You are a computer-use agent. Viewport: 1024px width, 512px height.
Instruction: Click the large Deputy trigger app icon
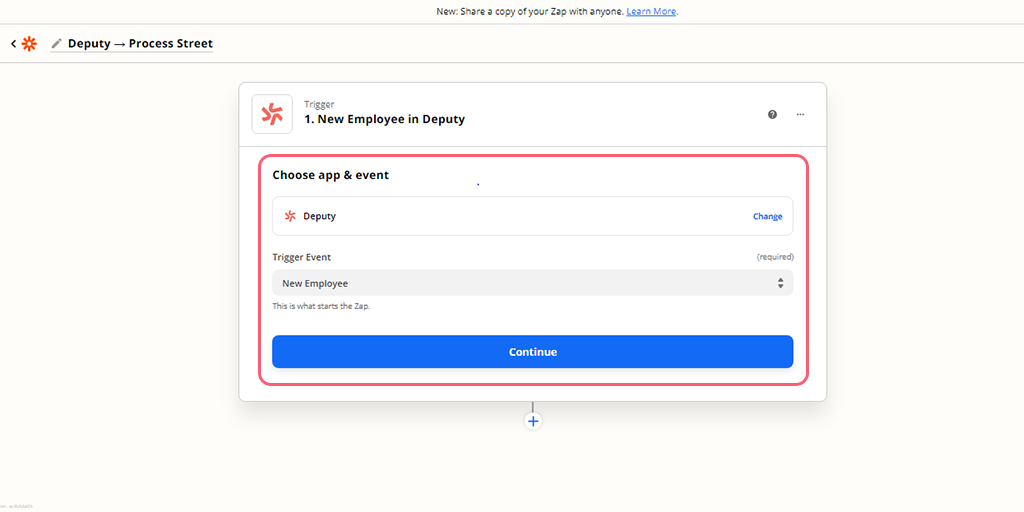pyautogui.click(x=272, y=114)
